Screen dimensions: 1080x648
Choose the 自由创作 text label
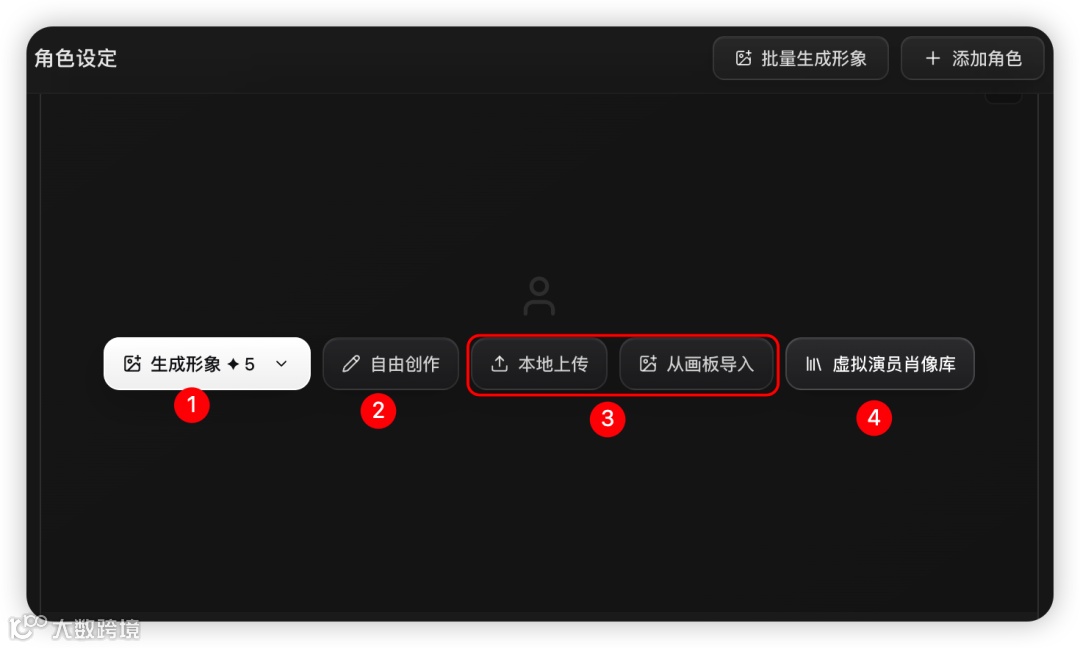click(405, 364)
